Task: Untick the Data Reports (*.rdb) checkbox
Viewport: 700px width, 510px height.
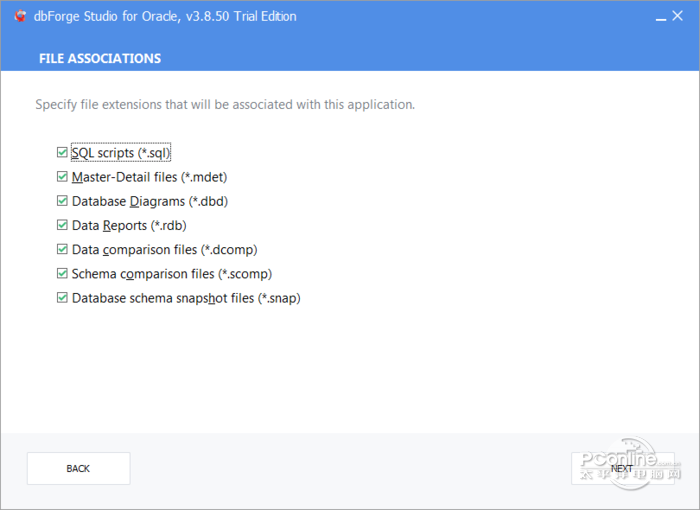Action: (63, 225)
